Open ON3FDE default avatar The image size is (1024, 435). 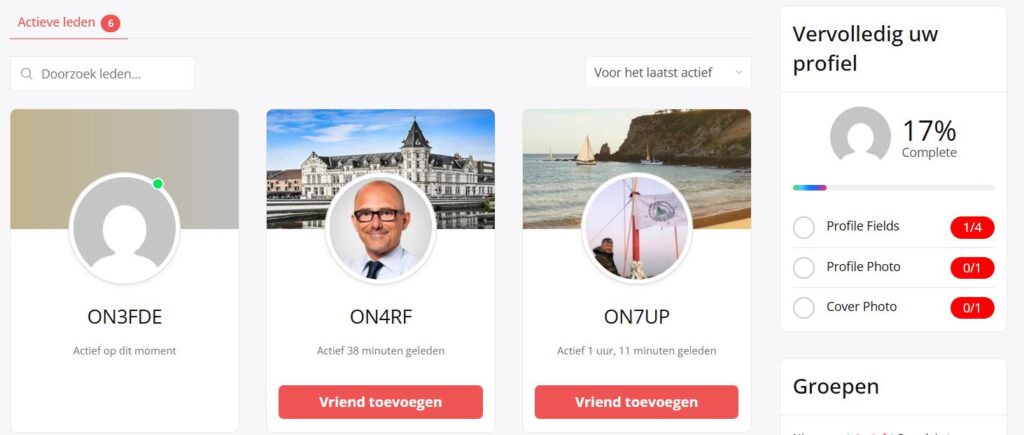125,229
